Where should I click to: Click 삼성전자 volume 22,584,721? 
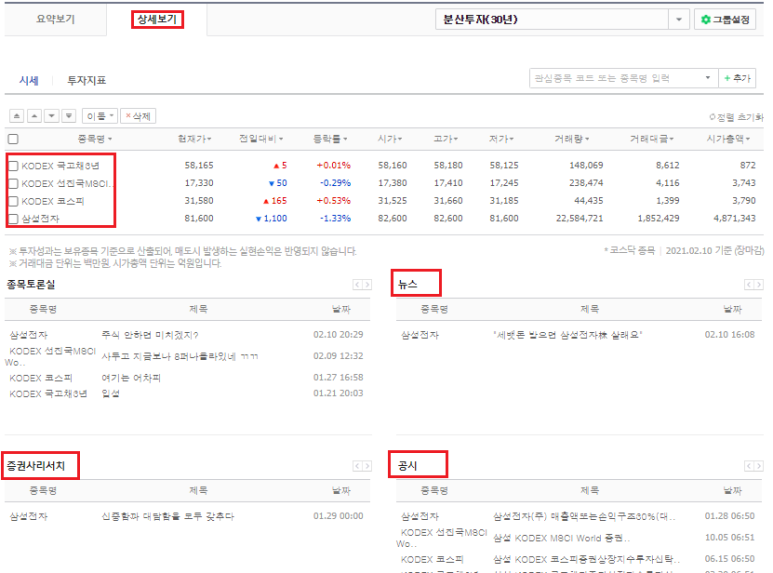(579, 218)
